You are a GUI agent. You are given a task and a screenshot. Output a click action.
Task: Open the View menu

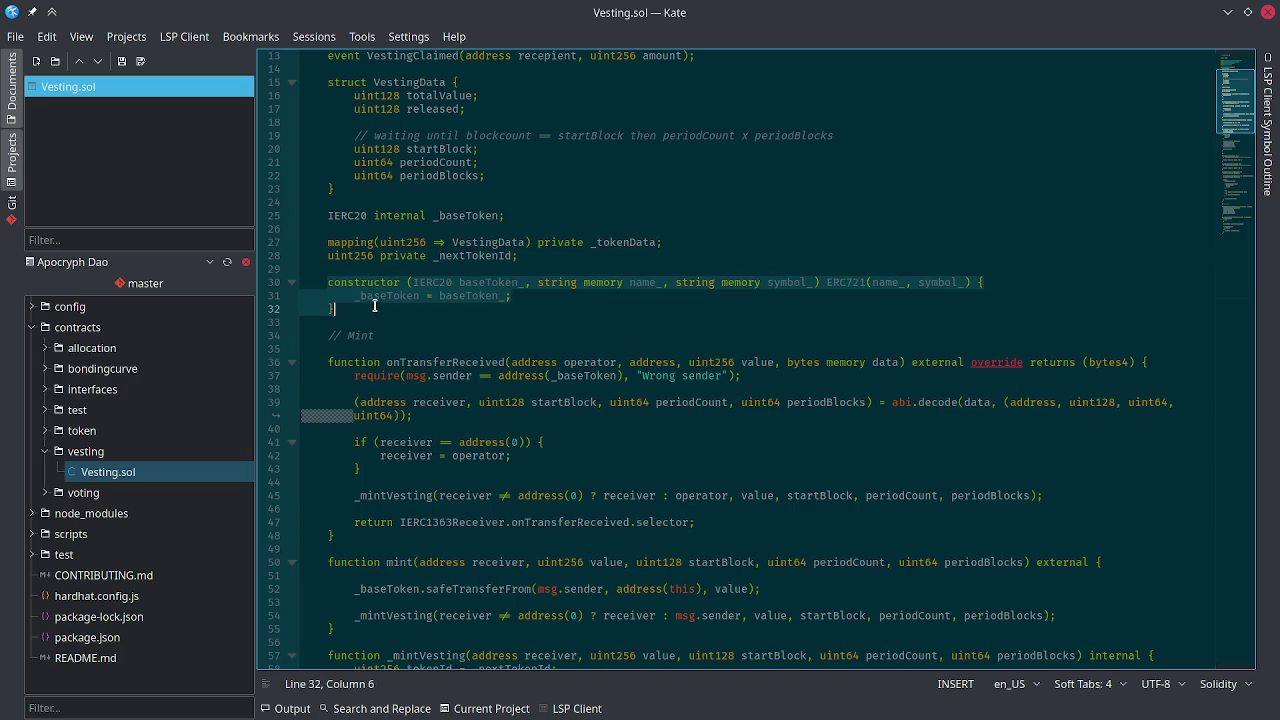tap(81, 36)
